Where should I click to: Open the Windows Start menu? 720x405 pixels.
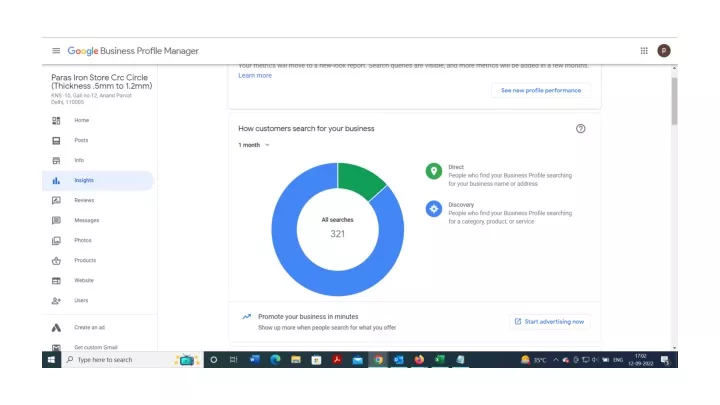tap(51, 360)
